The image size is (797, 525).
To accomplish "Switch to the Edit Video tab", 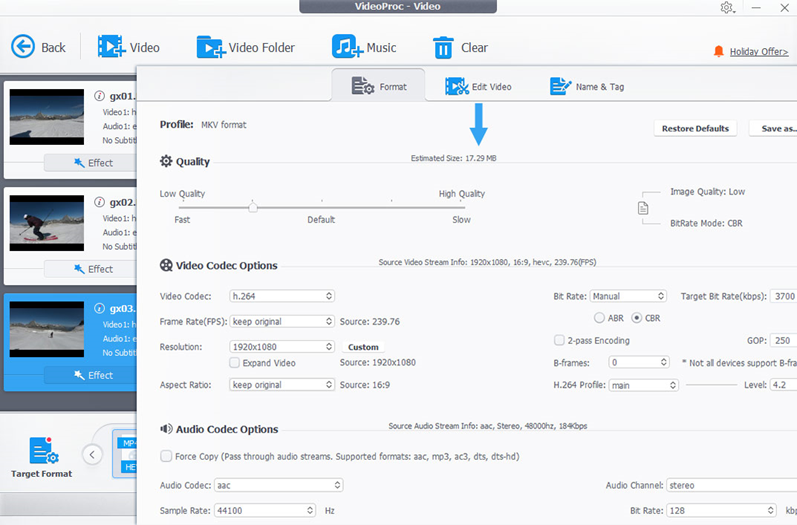I will 478,86.
